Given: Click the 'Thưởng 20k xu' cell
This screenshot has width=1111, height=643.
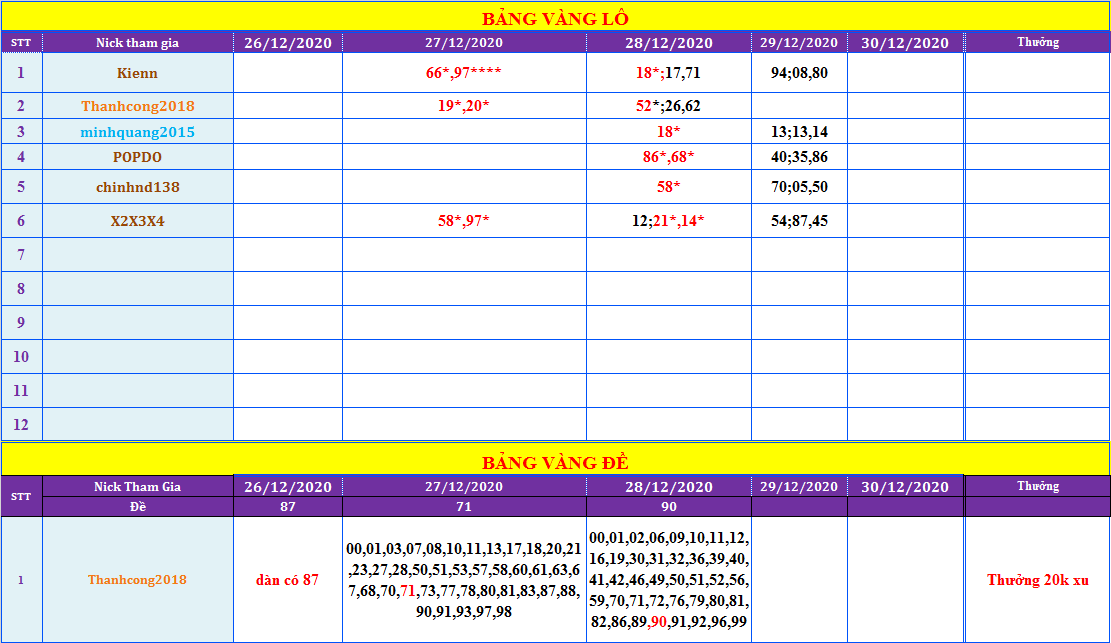Looking at the screenshot, I should (x=1038, y=580).
